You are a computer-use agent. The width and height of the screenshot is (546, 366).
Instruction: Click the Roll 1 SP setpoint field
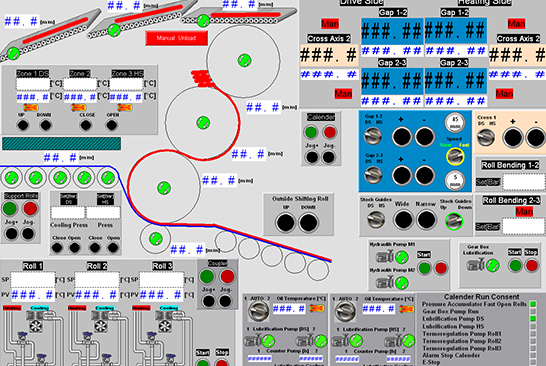(x=33, y=280)
